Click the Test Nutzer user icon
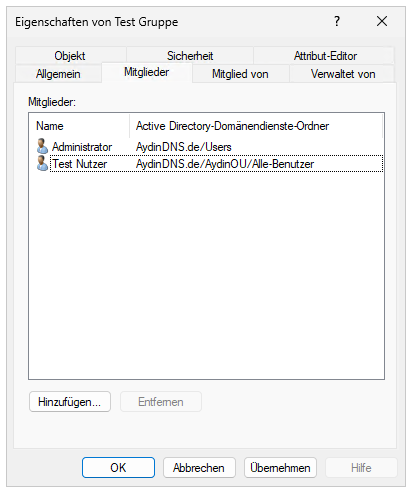 tap(42, 163)
